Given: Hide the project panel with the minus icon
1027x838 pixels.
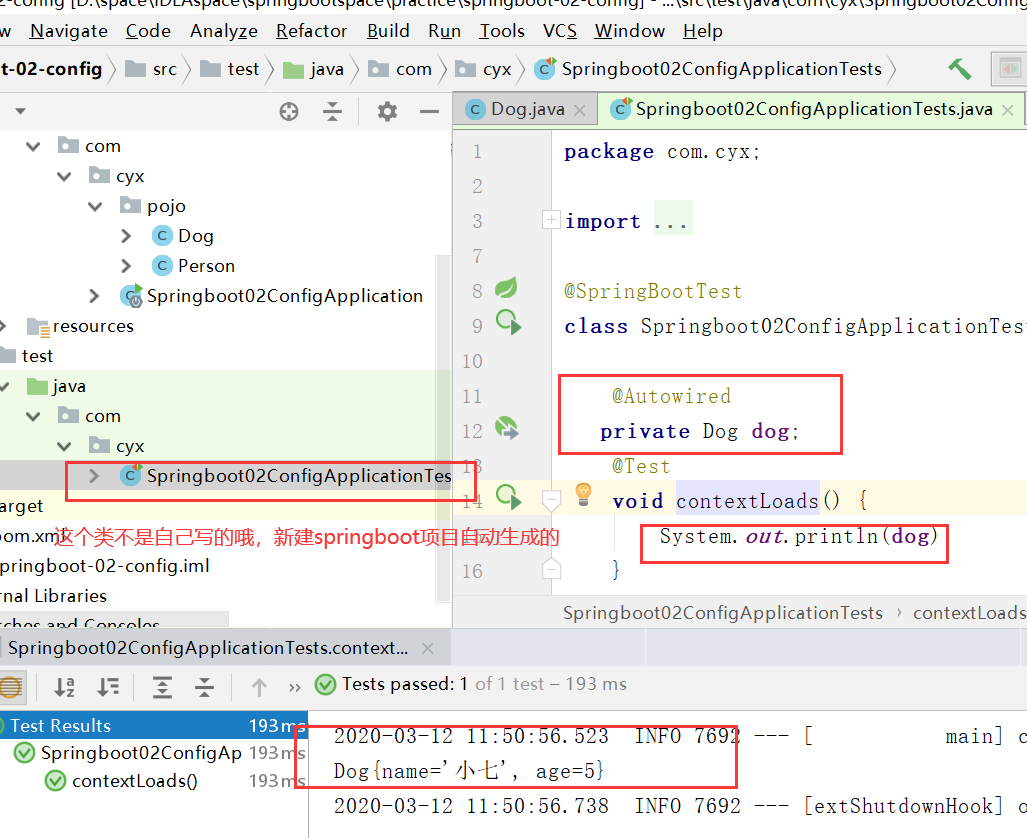Looking at the screenshot, I should pos(430,111).
